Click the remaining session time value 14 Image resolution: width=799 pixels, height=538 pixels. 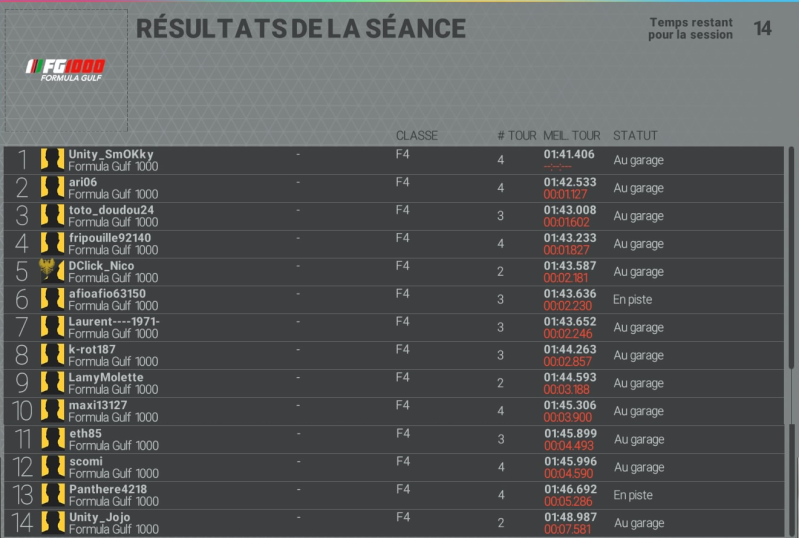point(762,29)
